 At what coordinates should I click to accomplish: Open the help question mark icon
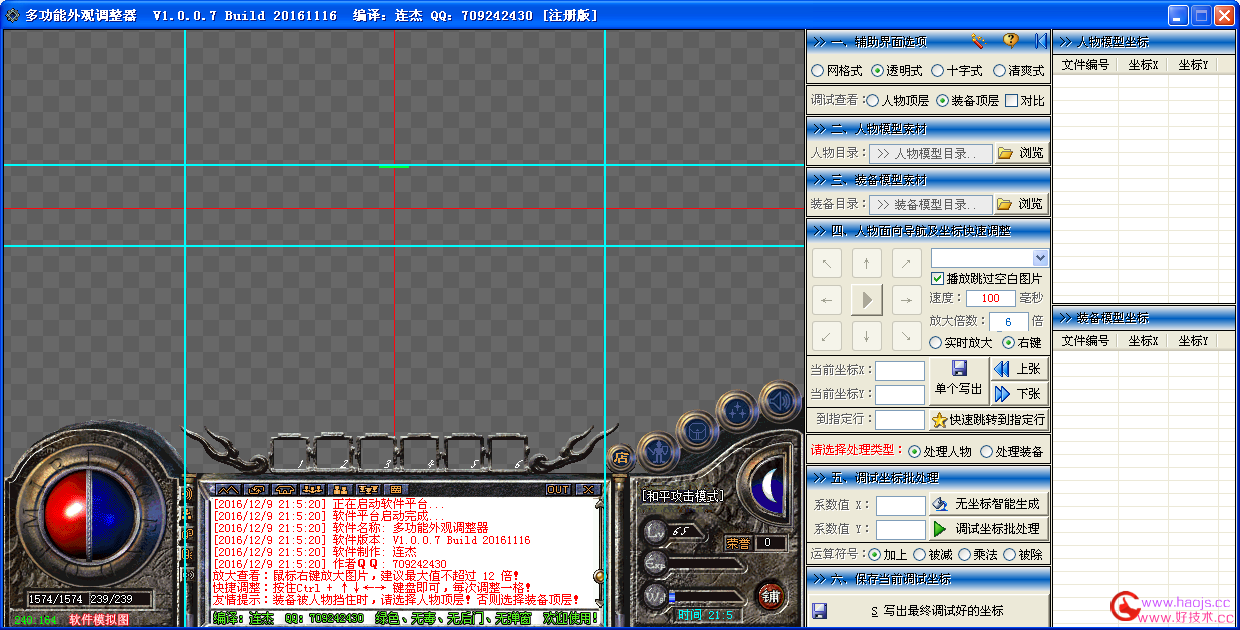point(1010,41)
